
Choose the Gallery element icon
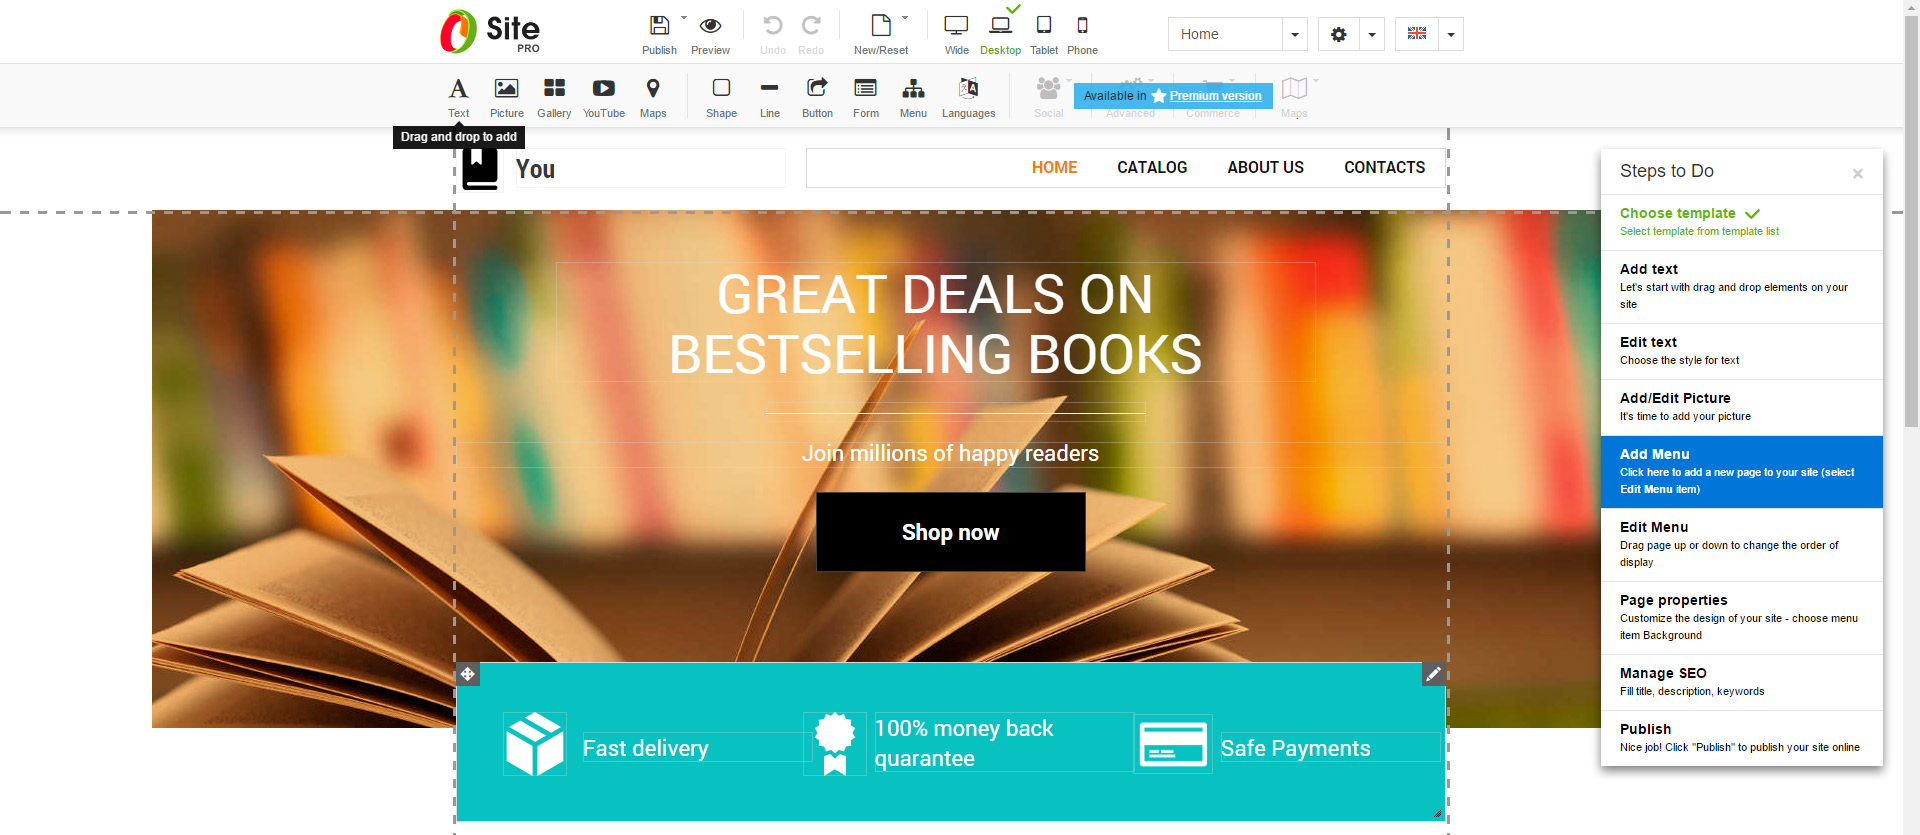(x=554, y=89)
